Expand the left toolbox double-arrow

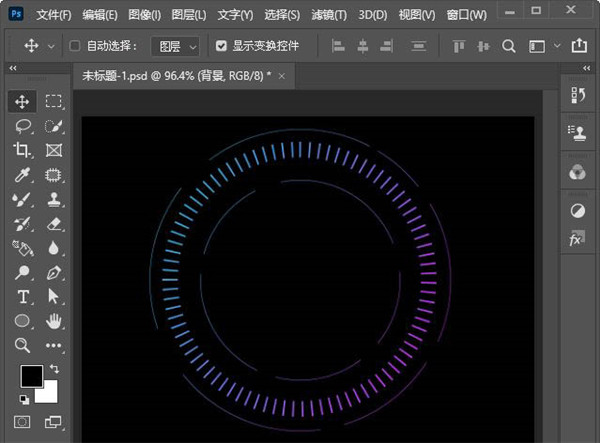point(13,68)
